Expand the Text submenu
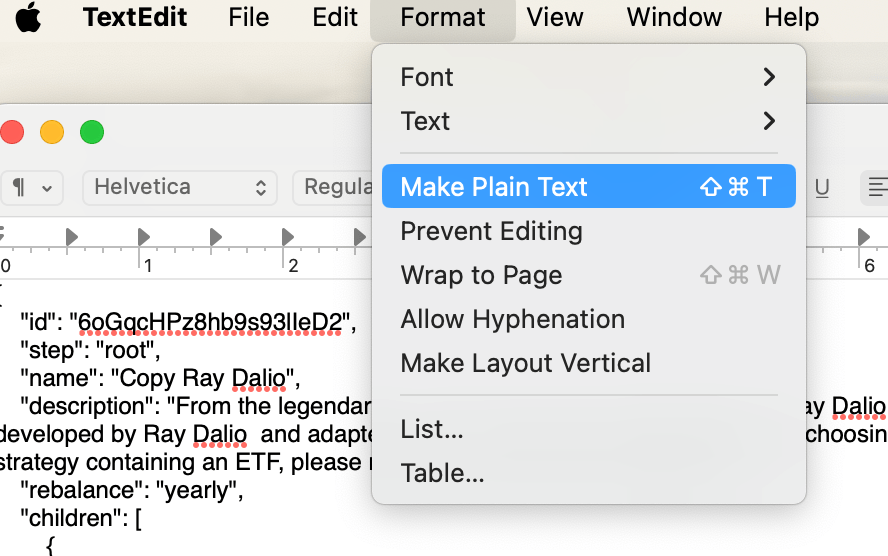 click(x=588, y=121)
